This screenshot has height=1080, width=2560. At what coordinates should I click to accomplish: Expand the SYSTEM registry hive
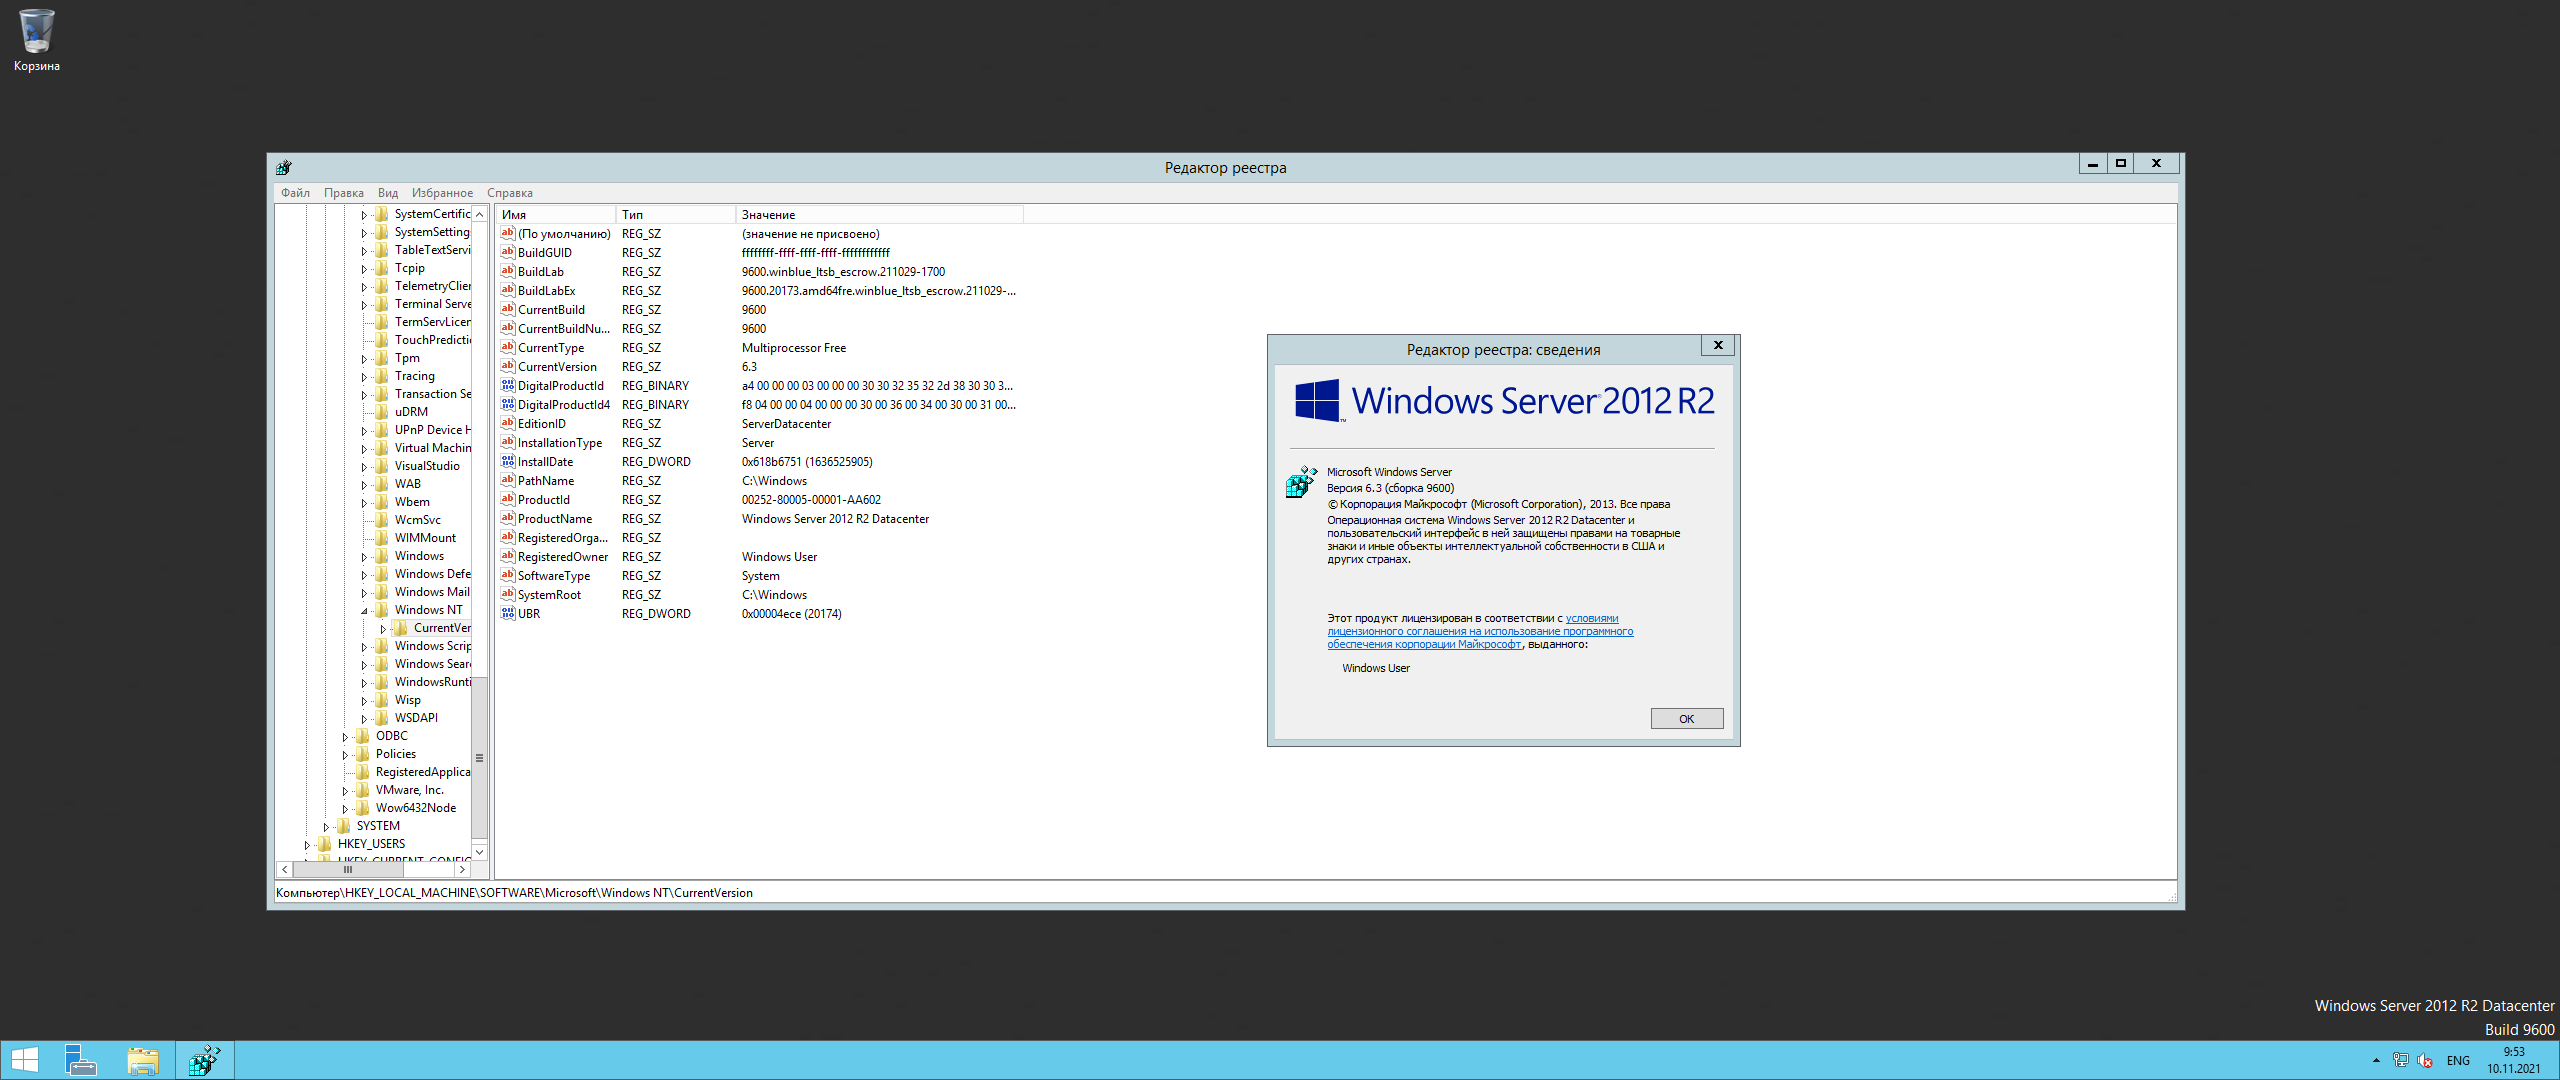pos(326,827)
